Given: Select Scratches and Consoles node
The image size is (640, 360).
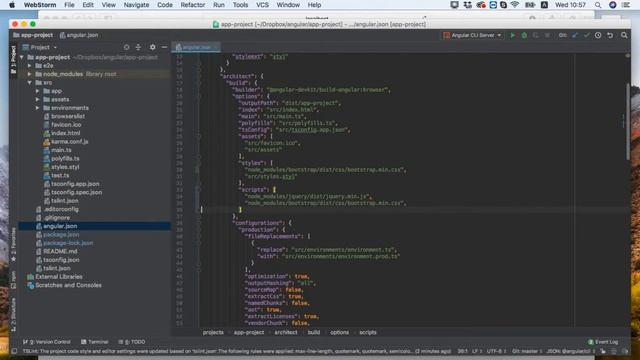Looking at the screenshot, I should point(68,285).
